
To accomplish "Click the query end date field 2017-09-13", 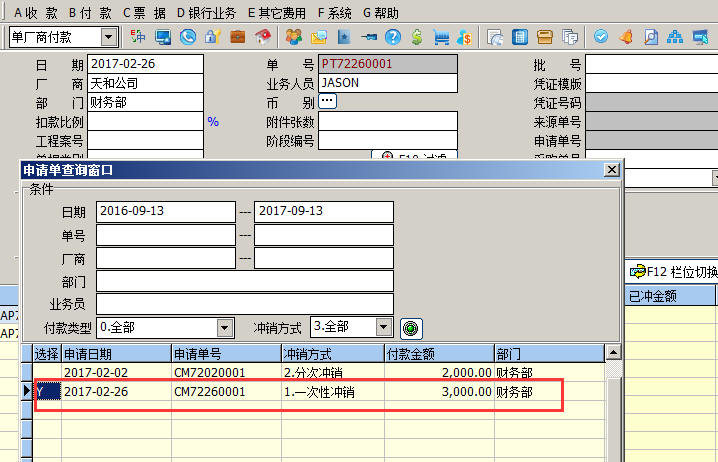I will (x=324, y=212).
